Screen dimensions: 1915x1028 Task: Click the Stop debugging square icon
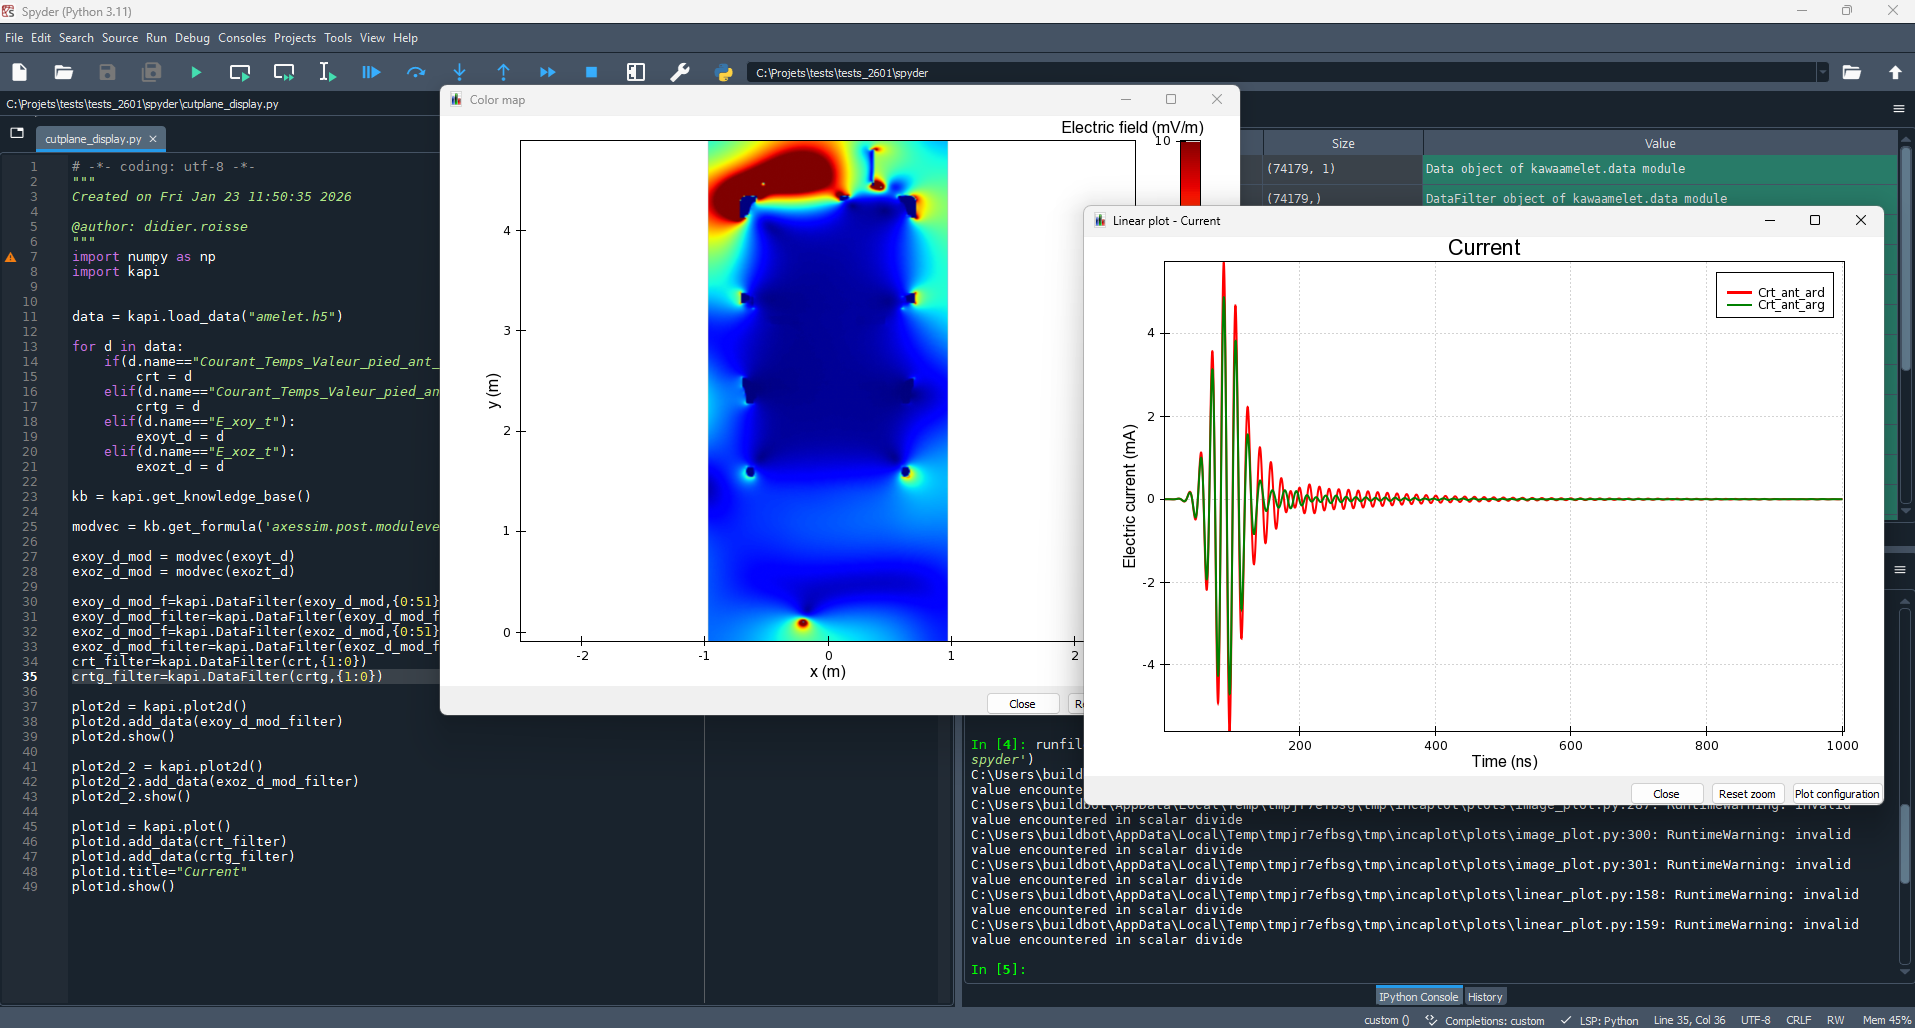click(591, 72)
